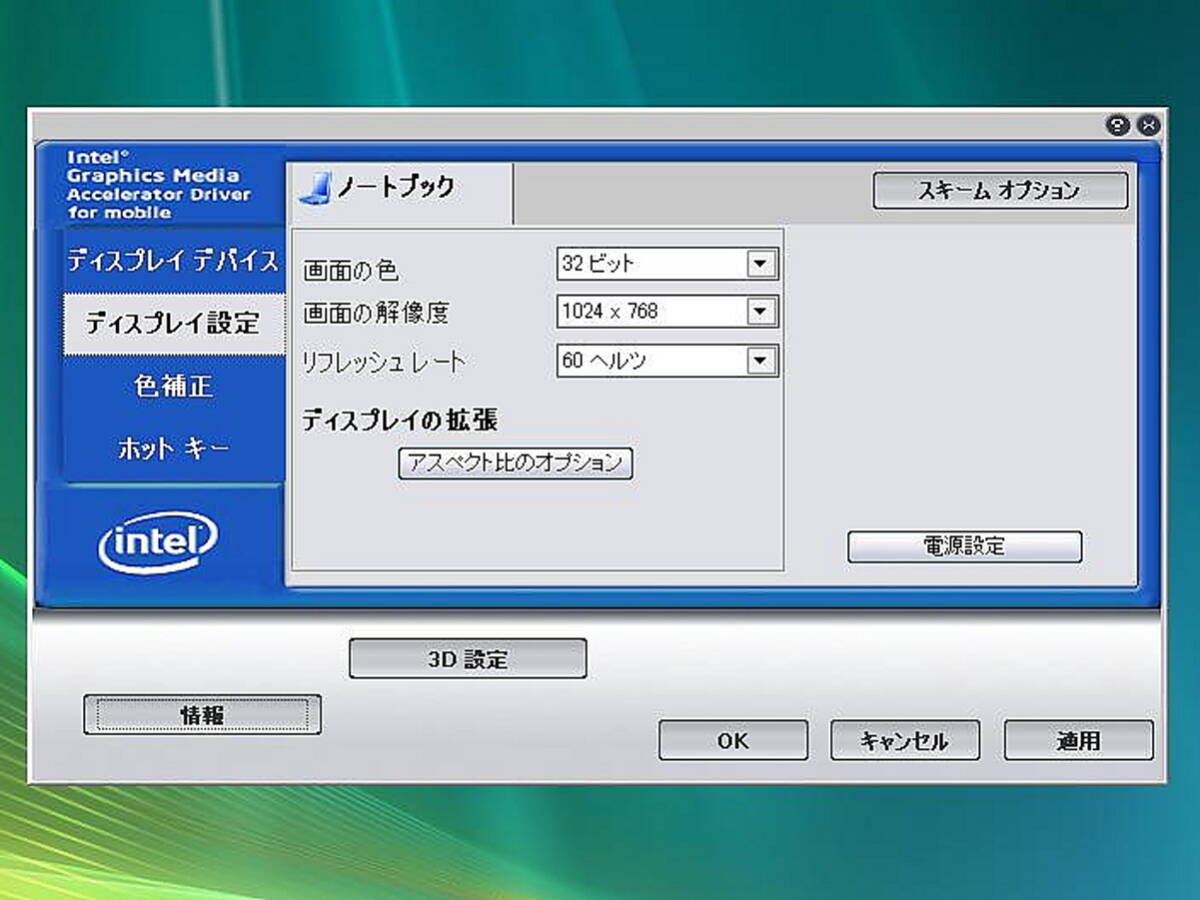
Task: Click the Intel logo
Action: (x=158, y=542)
